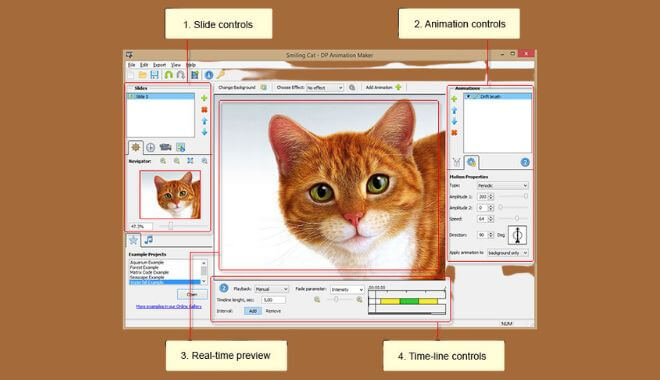The width and height of the screenshot is (660, 380).
Task: Click the export film icon in toolbar
Action: click(194, 75)
